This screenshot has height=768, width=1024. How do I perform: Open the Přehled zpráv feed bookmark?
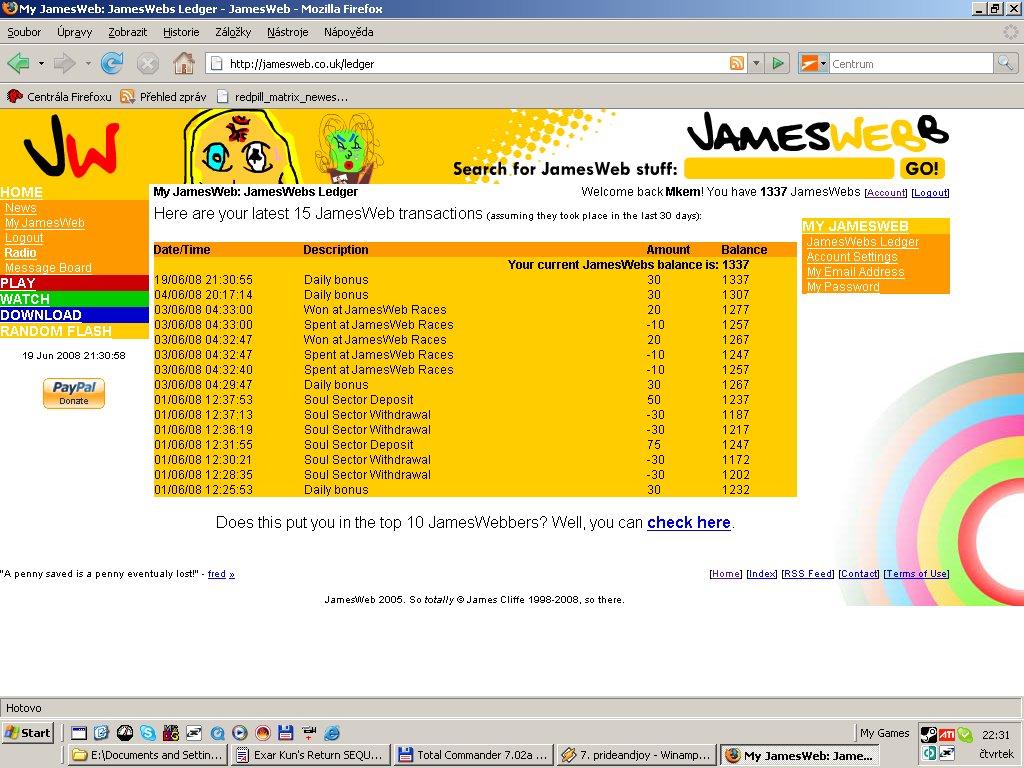coord(163,97)
